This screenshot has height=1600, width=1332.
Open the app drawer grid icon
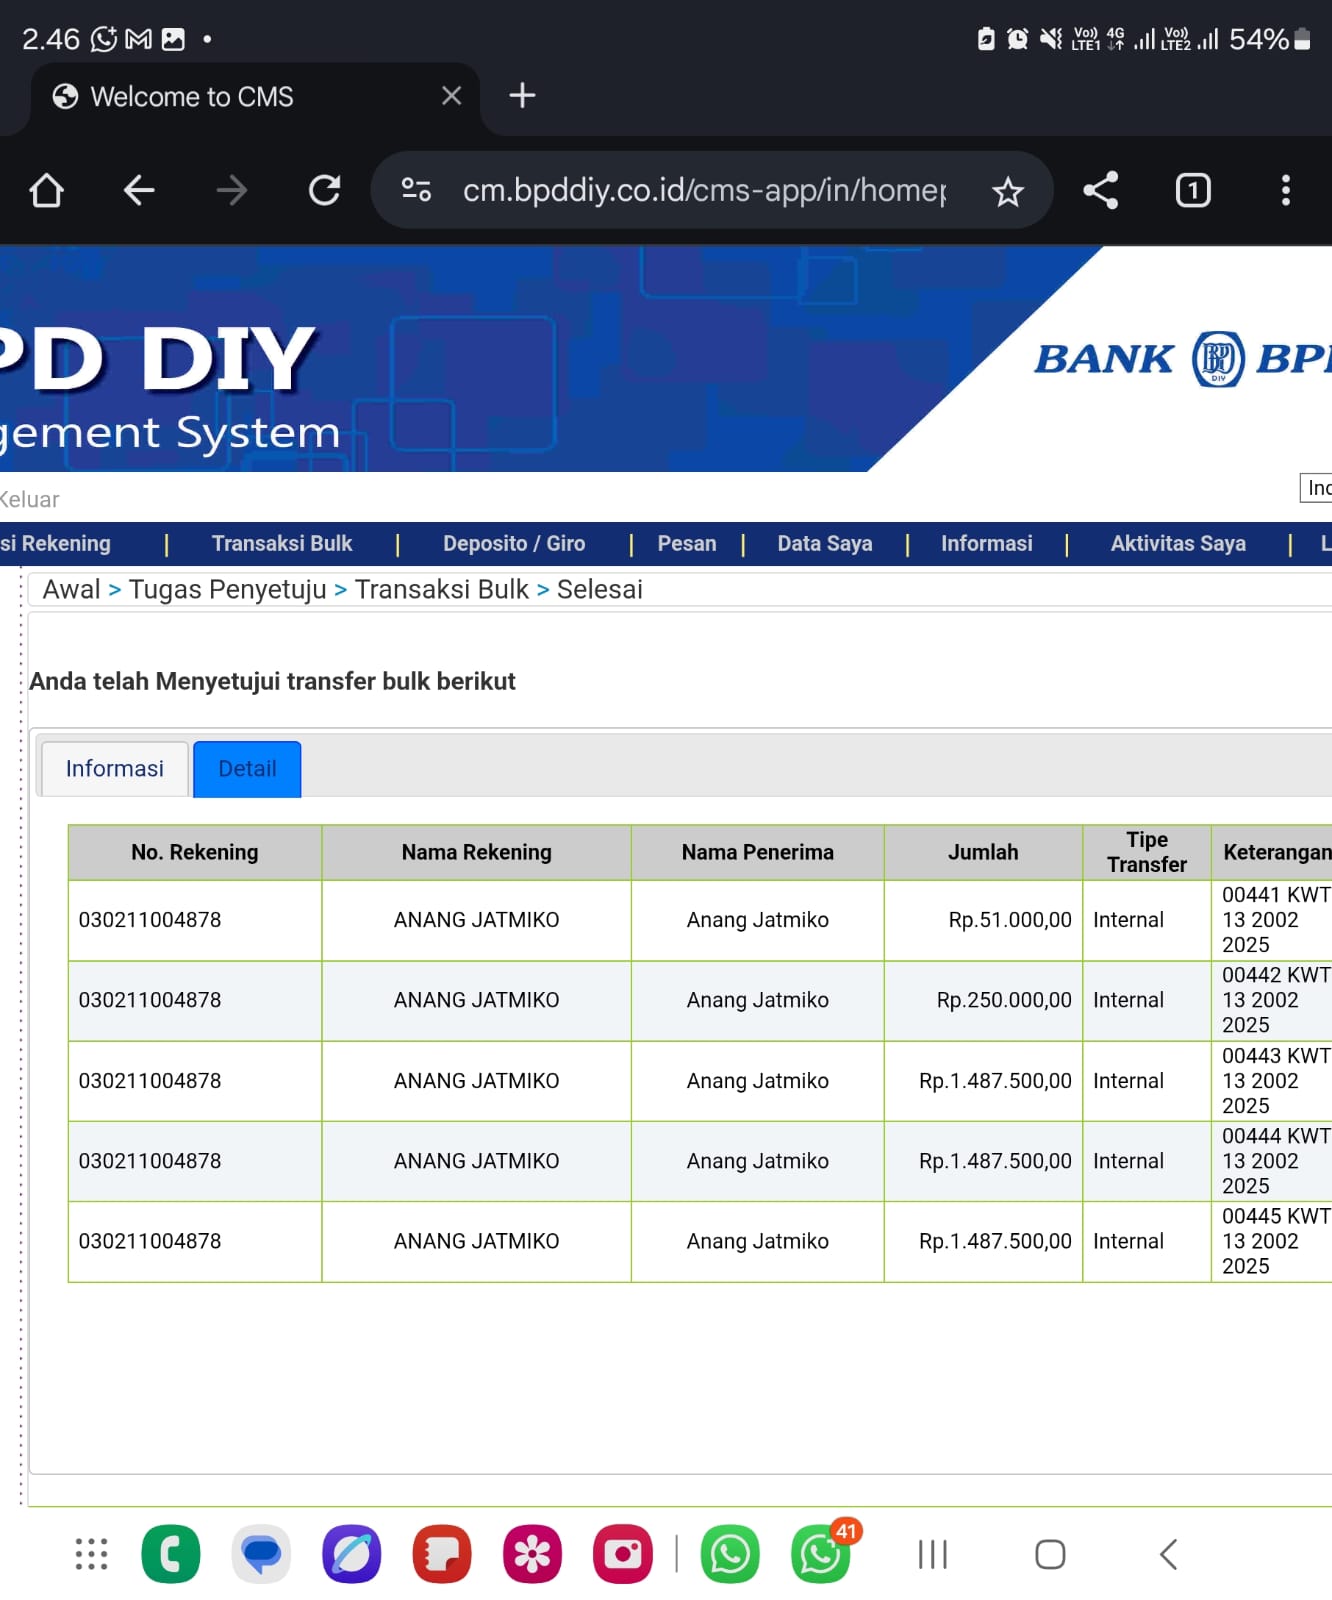tap(91, 1554)
